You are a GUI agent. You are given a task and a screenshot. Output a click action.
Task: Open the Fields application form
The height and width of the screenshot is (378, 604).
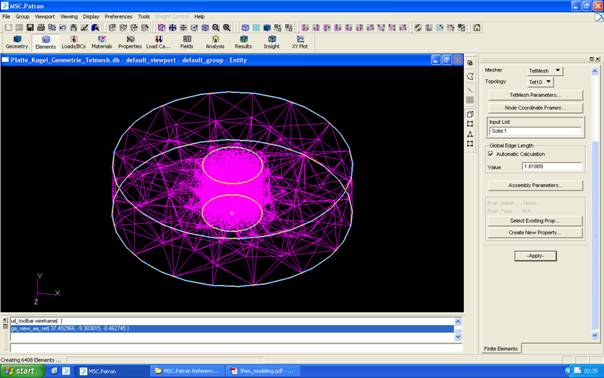[x=186, y=42]
